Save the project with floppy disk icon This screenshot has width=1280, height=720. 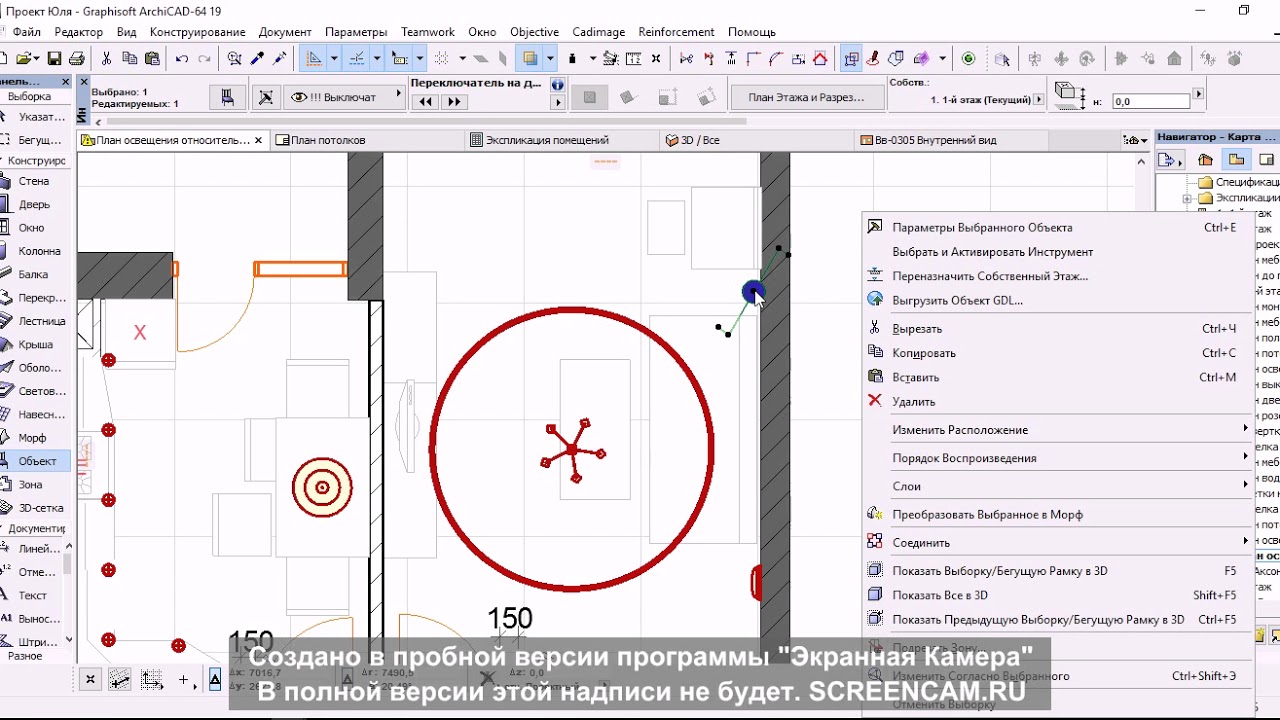click(54, 58)
